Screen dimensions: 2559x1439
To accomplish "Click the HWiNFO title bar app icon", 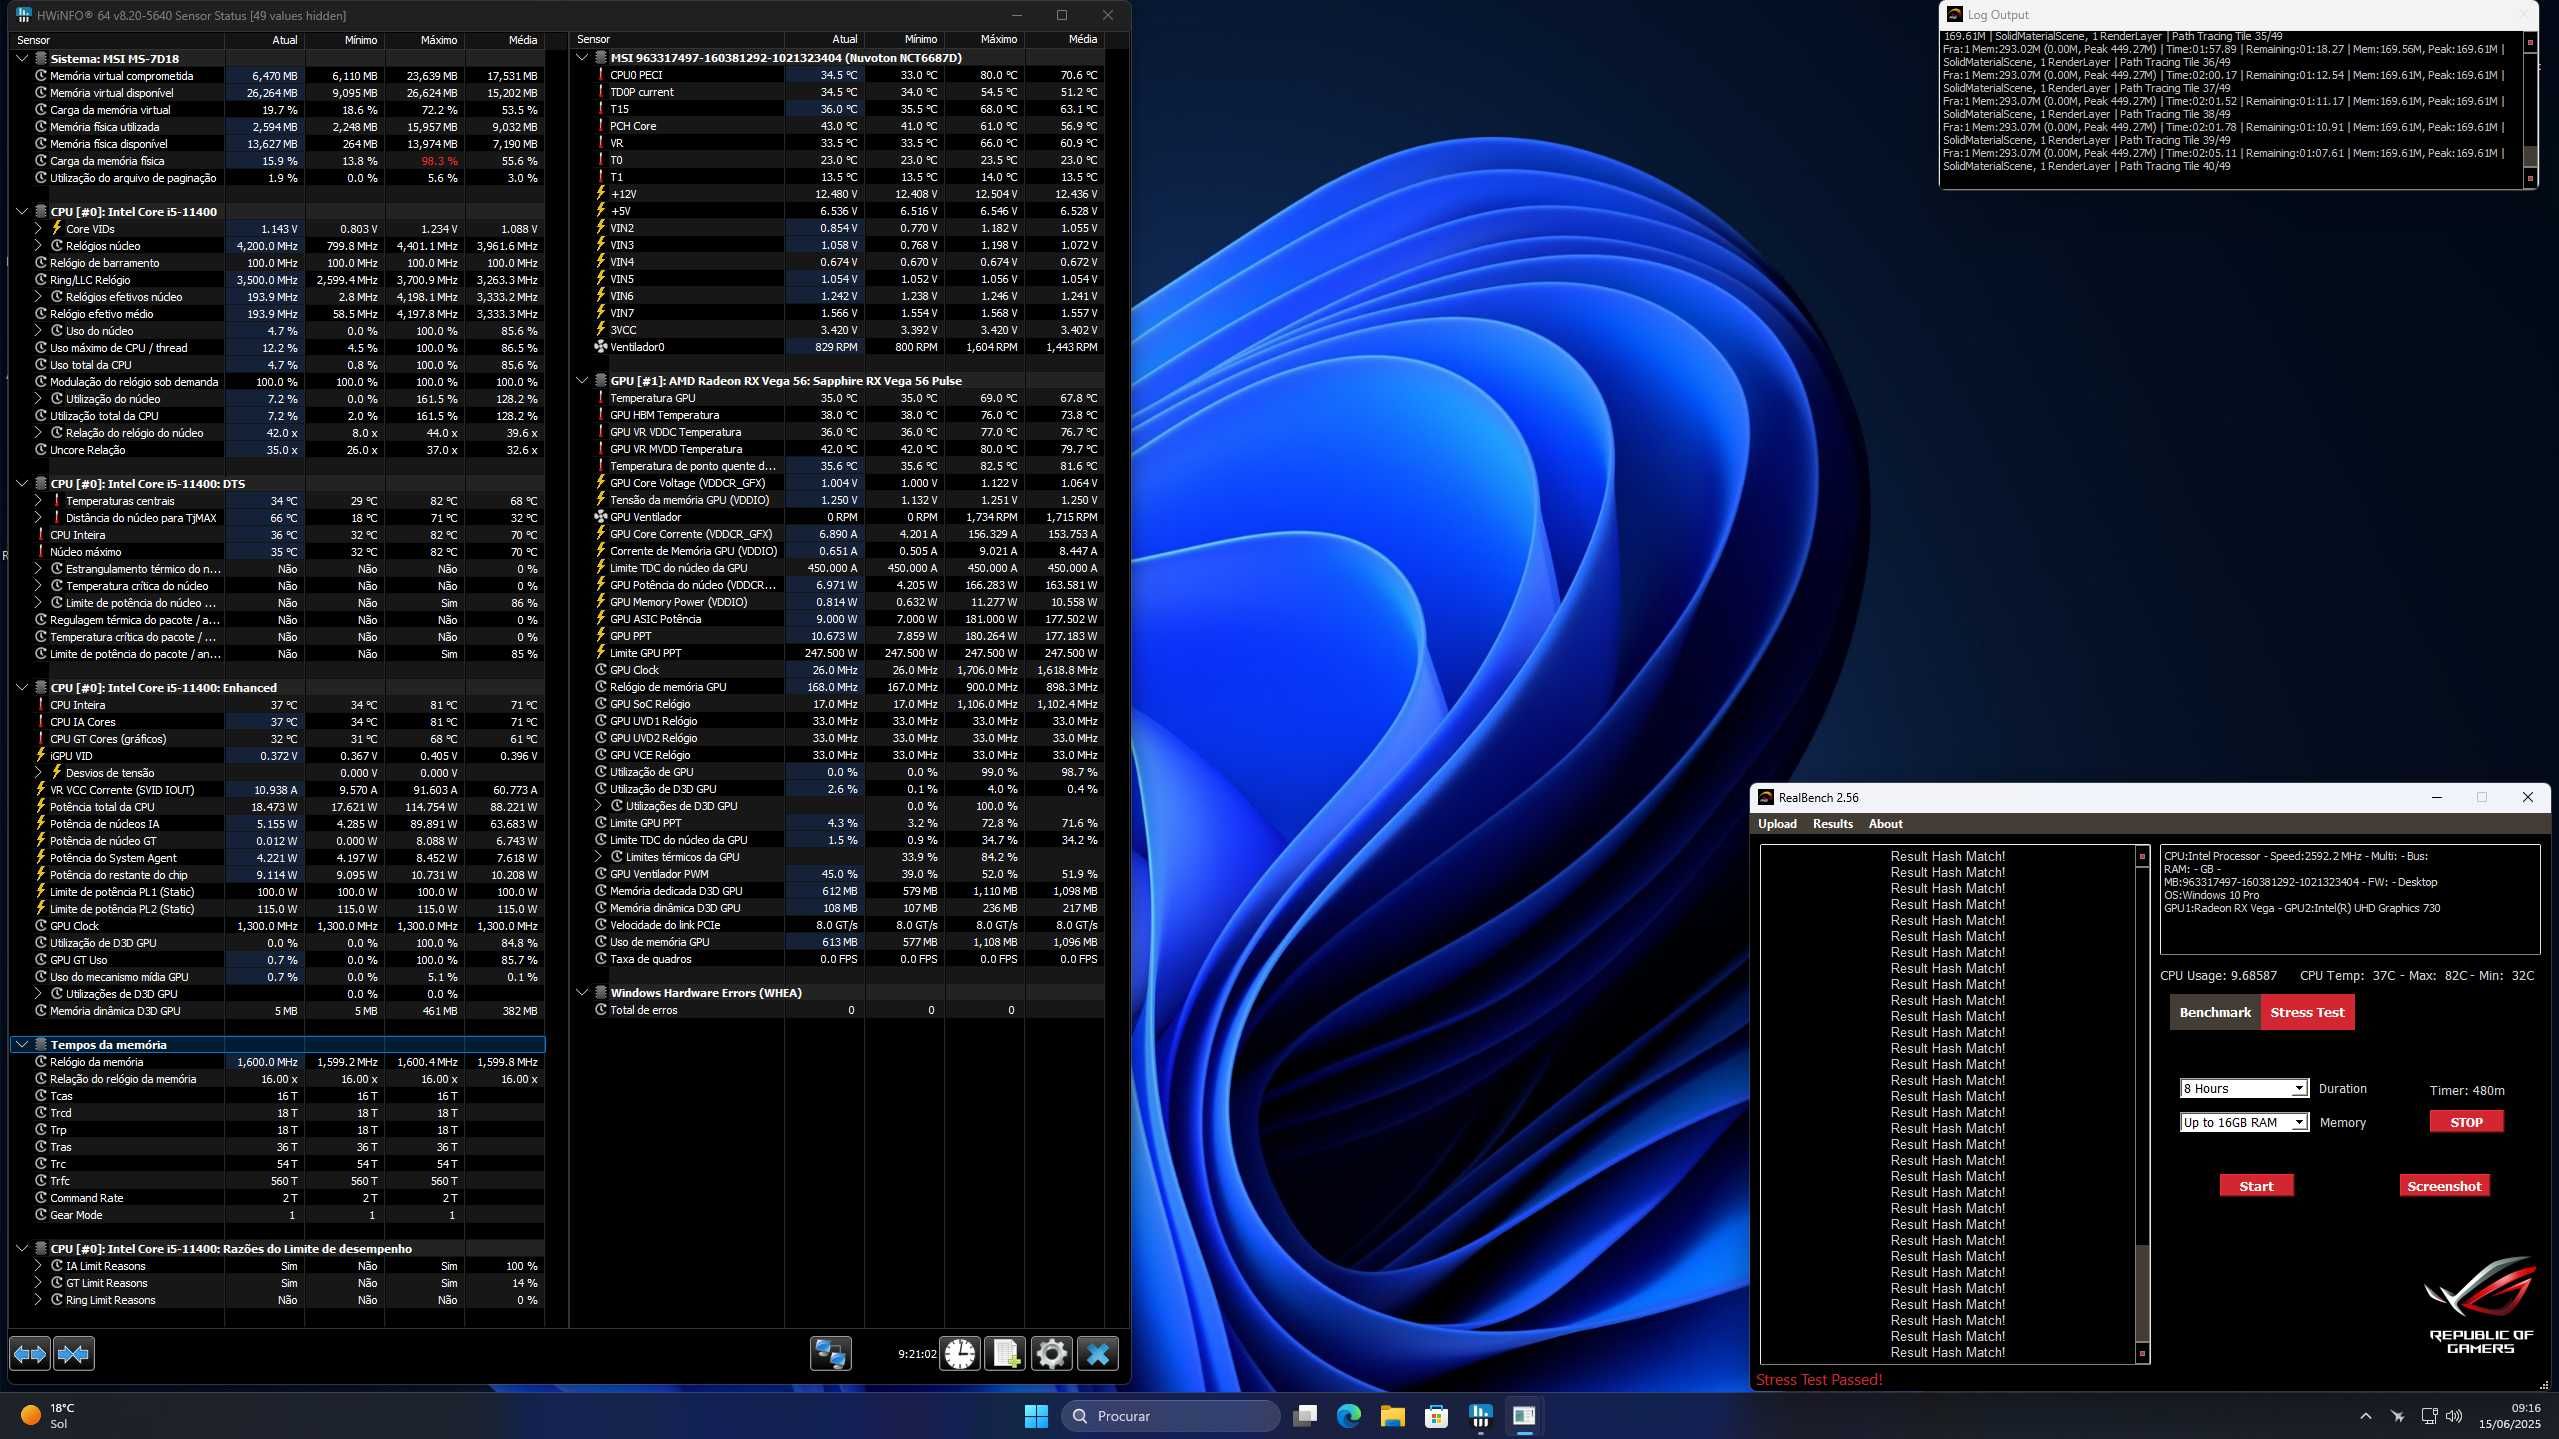I will 24,15.
